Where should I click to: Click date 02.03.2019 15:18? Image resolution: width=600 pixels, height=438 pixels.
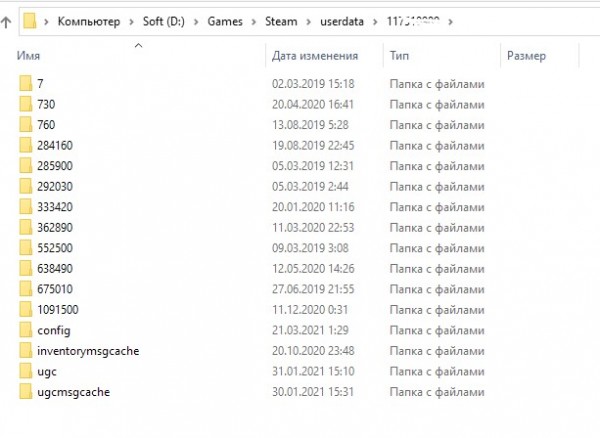coord(313,83)
